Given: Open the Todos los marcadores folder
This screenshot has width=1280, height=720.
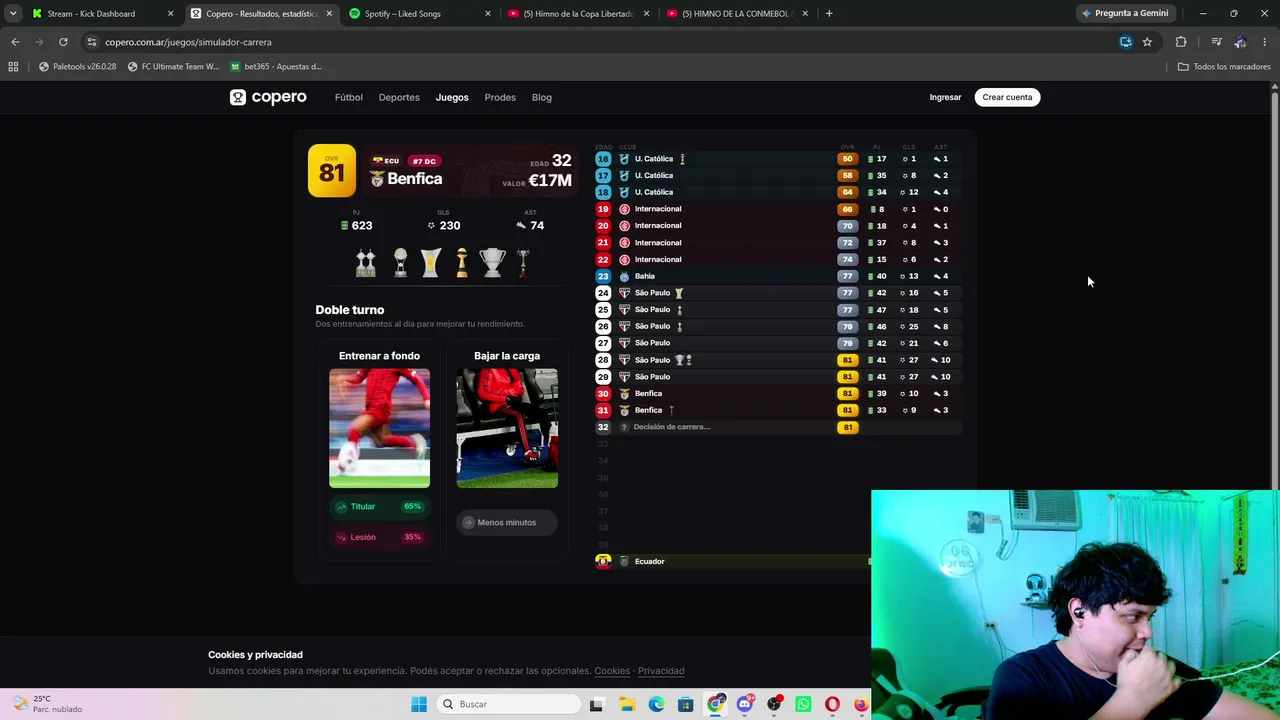Looking at the screenshot, I should tap(1224, 67).
